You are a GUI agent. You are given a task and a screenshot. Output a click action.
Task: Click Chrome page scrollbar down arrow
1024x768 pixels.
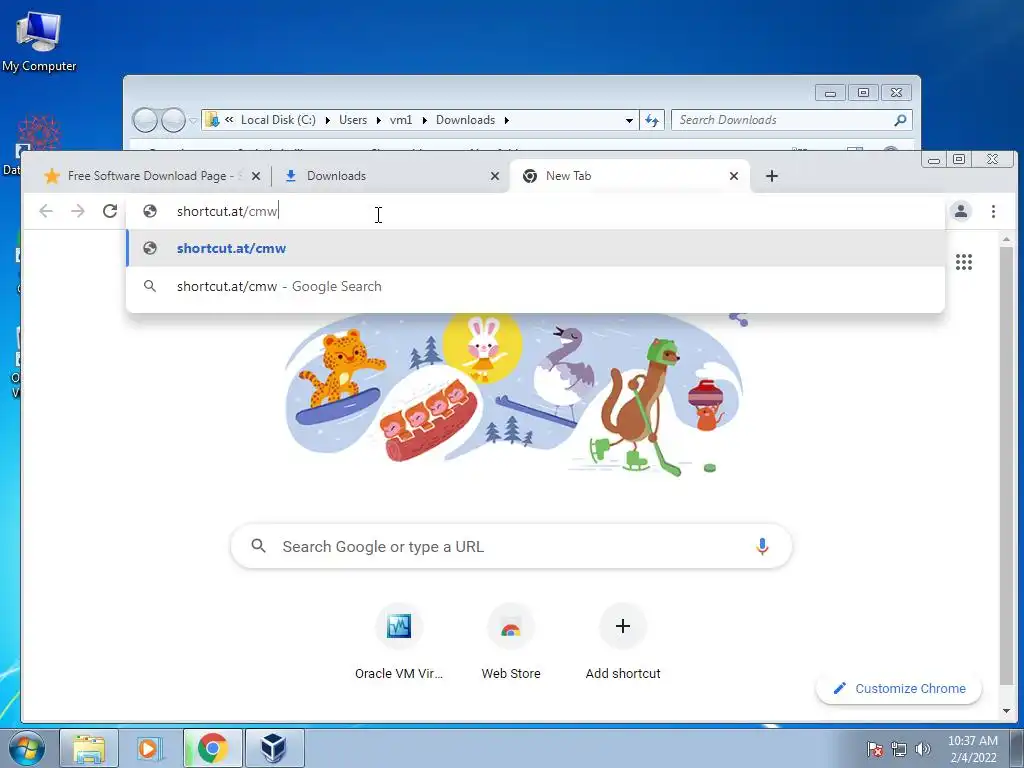(1006, 711)
